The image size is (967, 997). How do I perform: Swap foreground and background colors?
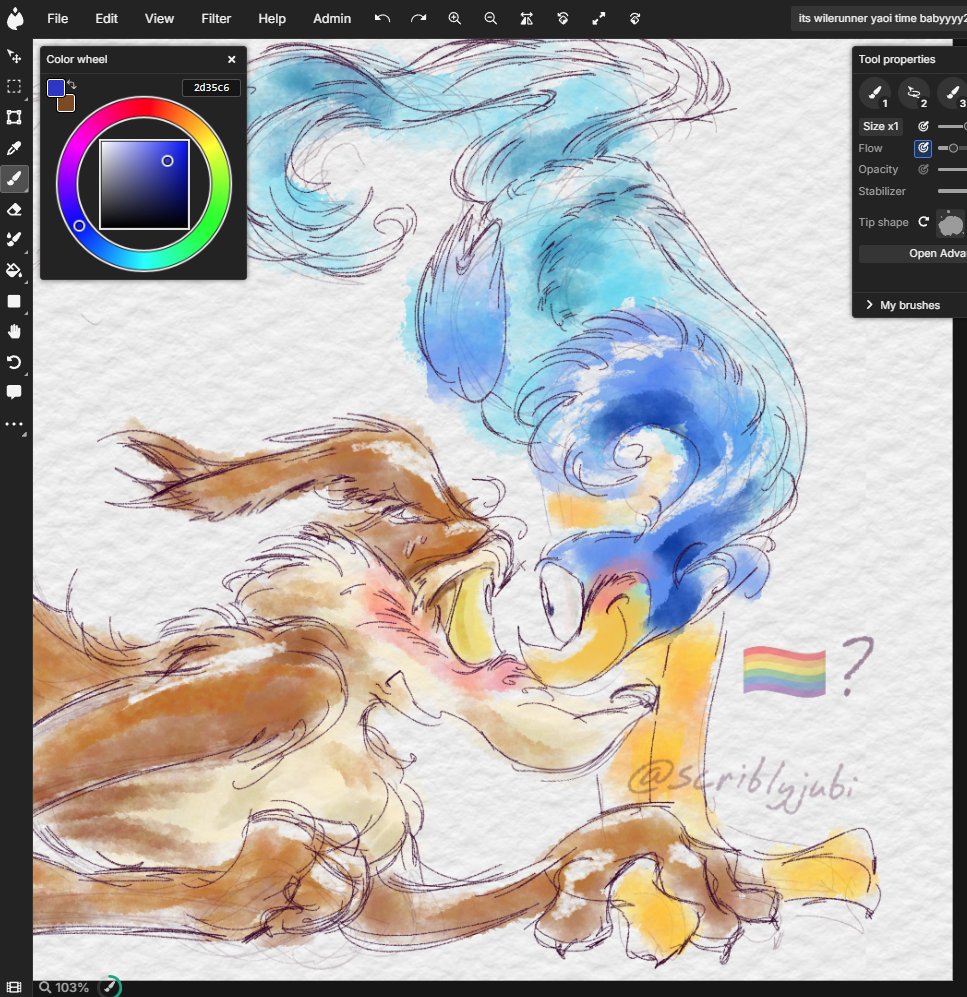(x=72, y=84)
